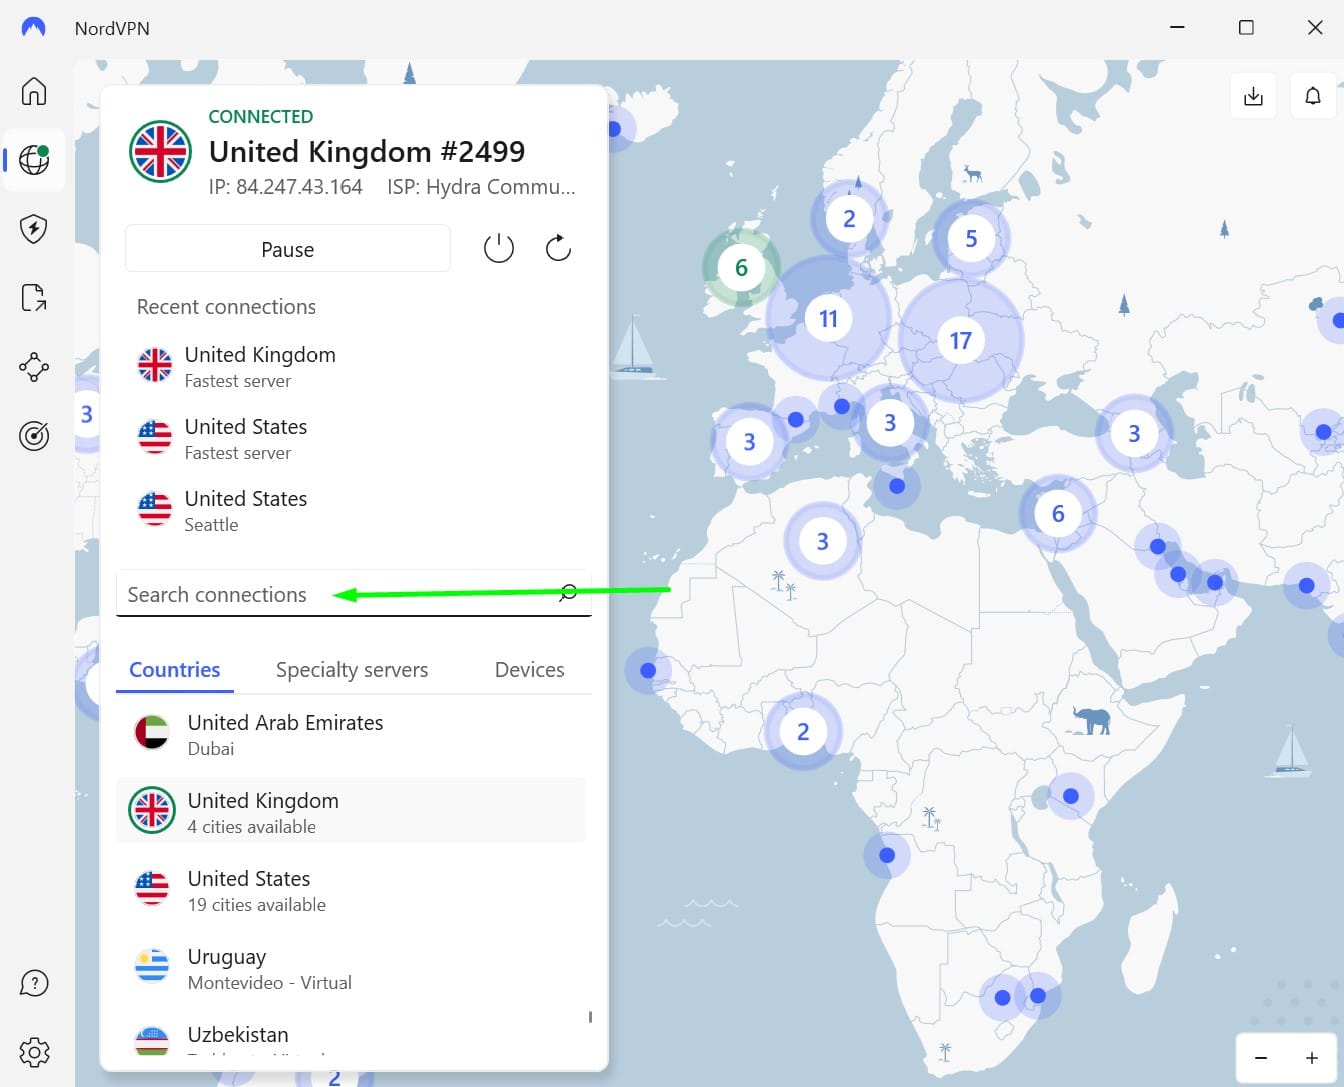1344x1087 pixels.
Task: Click the 6 cluster near Middle East
Action: (x=1058, y=514)
